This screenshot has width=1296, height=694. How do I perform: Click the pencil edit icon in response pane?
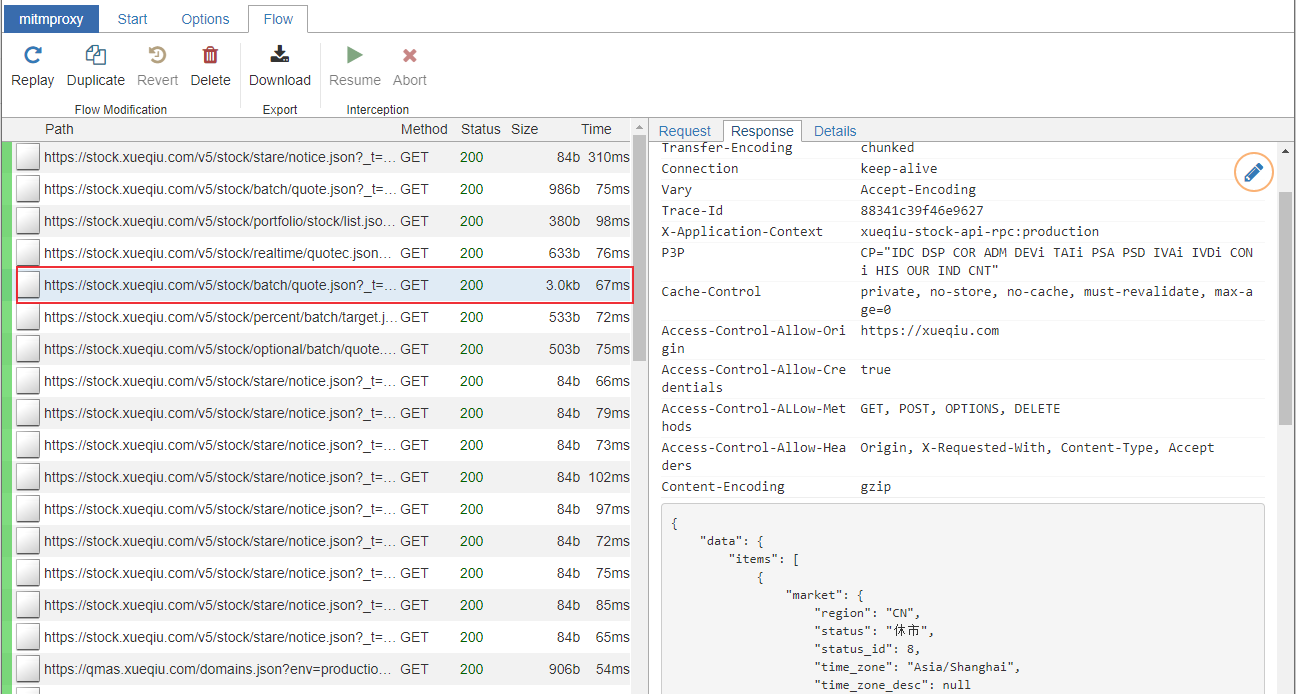coord(1253,173)
